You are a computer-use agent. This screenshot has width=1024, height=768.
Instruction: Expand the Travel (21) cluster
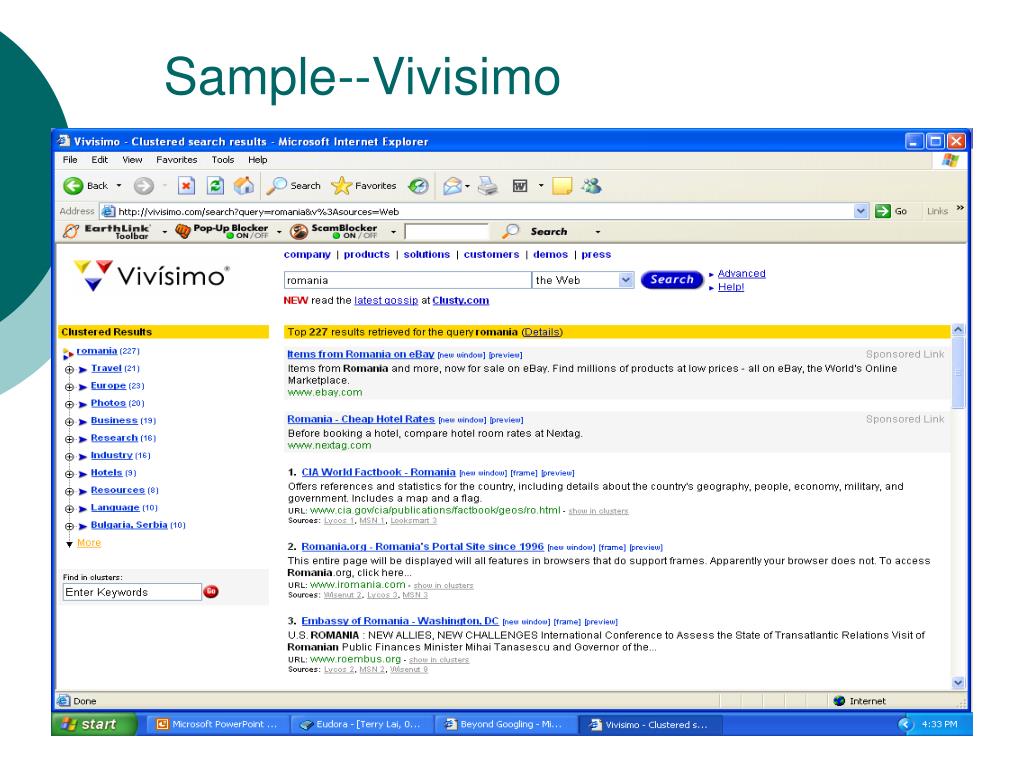[x=69, y=370]
